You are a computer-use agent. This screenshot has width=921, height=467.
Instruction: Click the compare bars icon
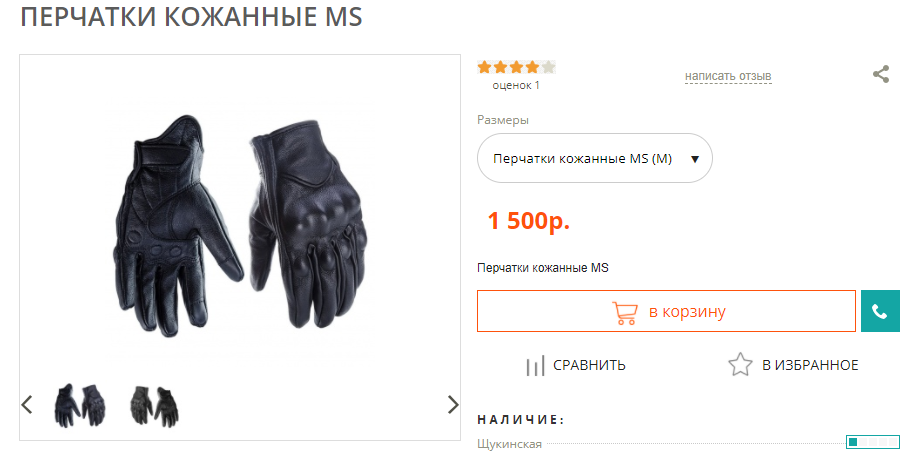click(535, 365)
